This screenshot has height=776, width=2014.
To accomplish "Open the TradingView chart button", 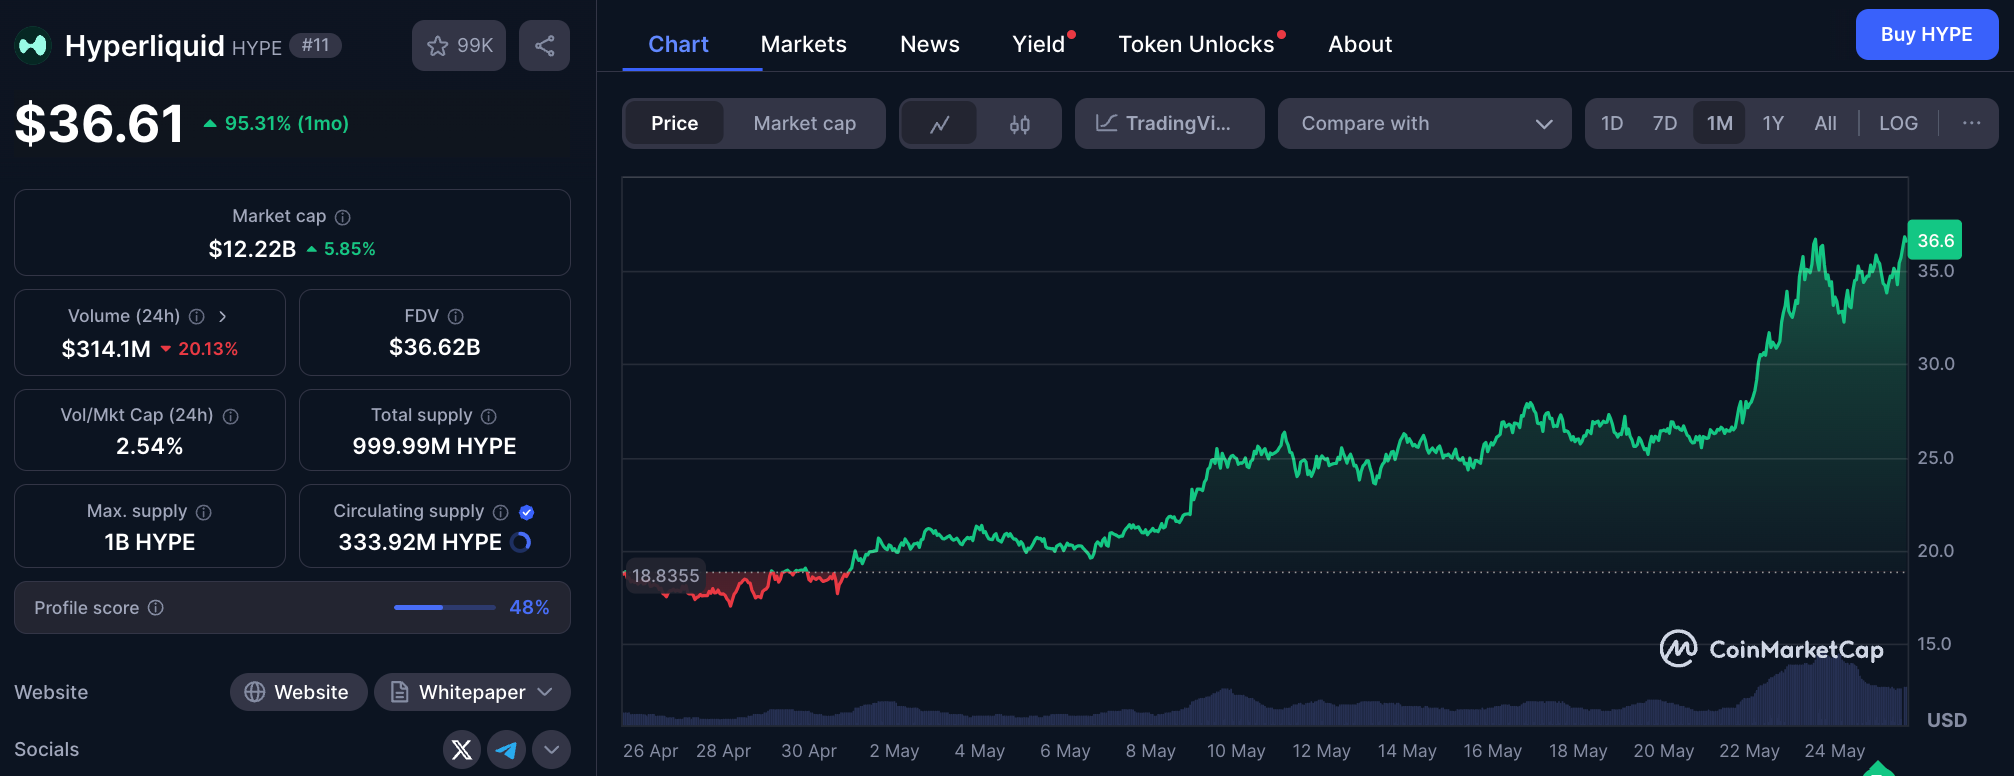I will [1169, 123].
